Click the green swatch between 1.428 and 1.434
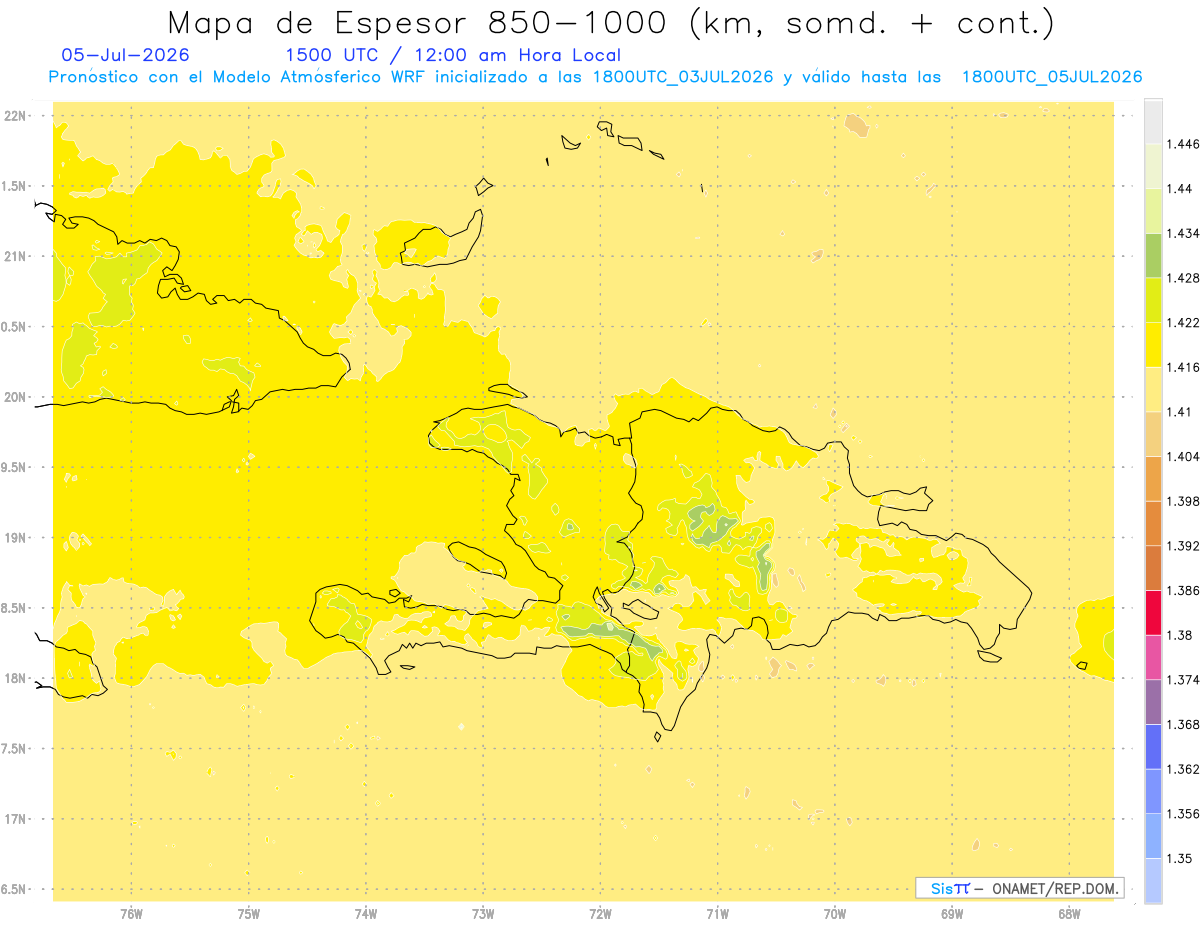Image resolution: width=1200 pixels, height=927 pixels. click(x=1153, y=255)
